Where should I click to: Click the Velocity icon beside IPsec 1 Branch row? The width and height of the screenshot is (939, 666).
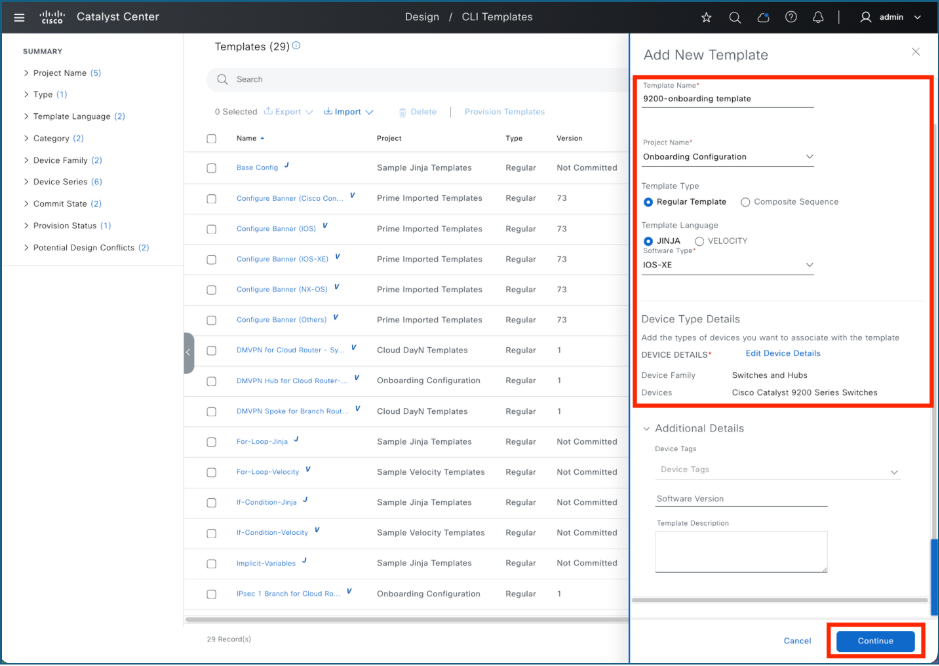(349, 591)
